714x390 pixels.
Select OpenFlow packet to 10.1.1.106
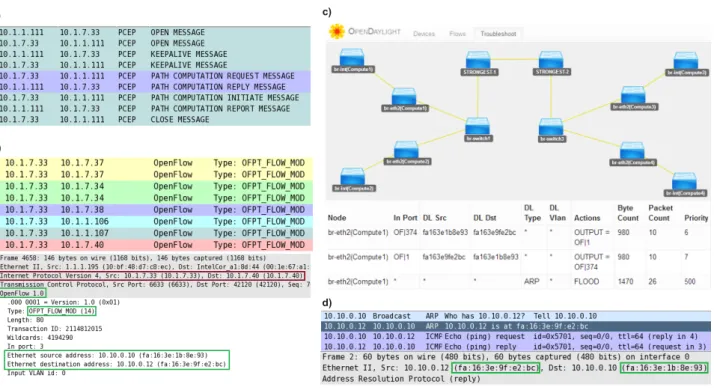click(x=156, y=222)
